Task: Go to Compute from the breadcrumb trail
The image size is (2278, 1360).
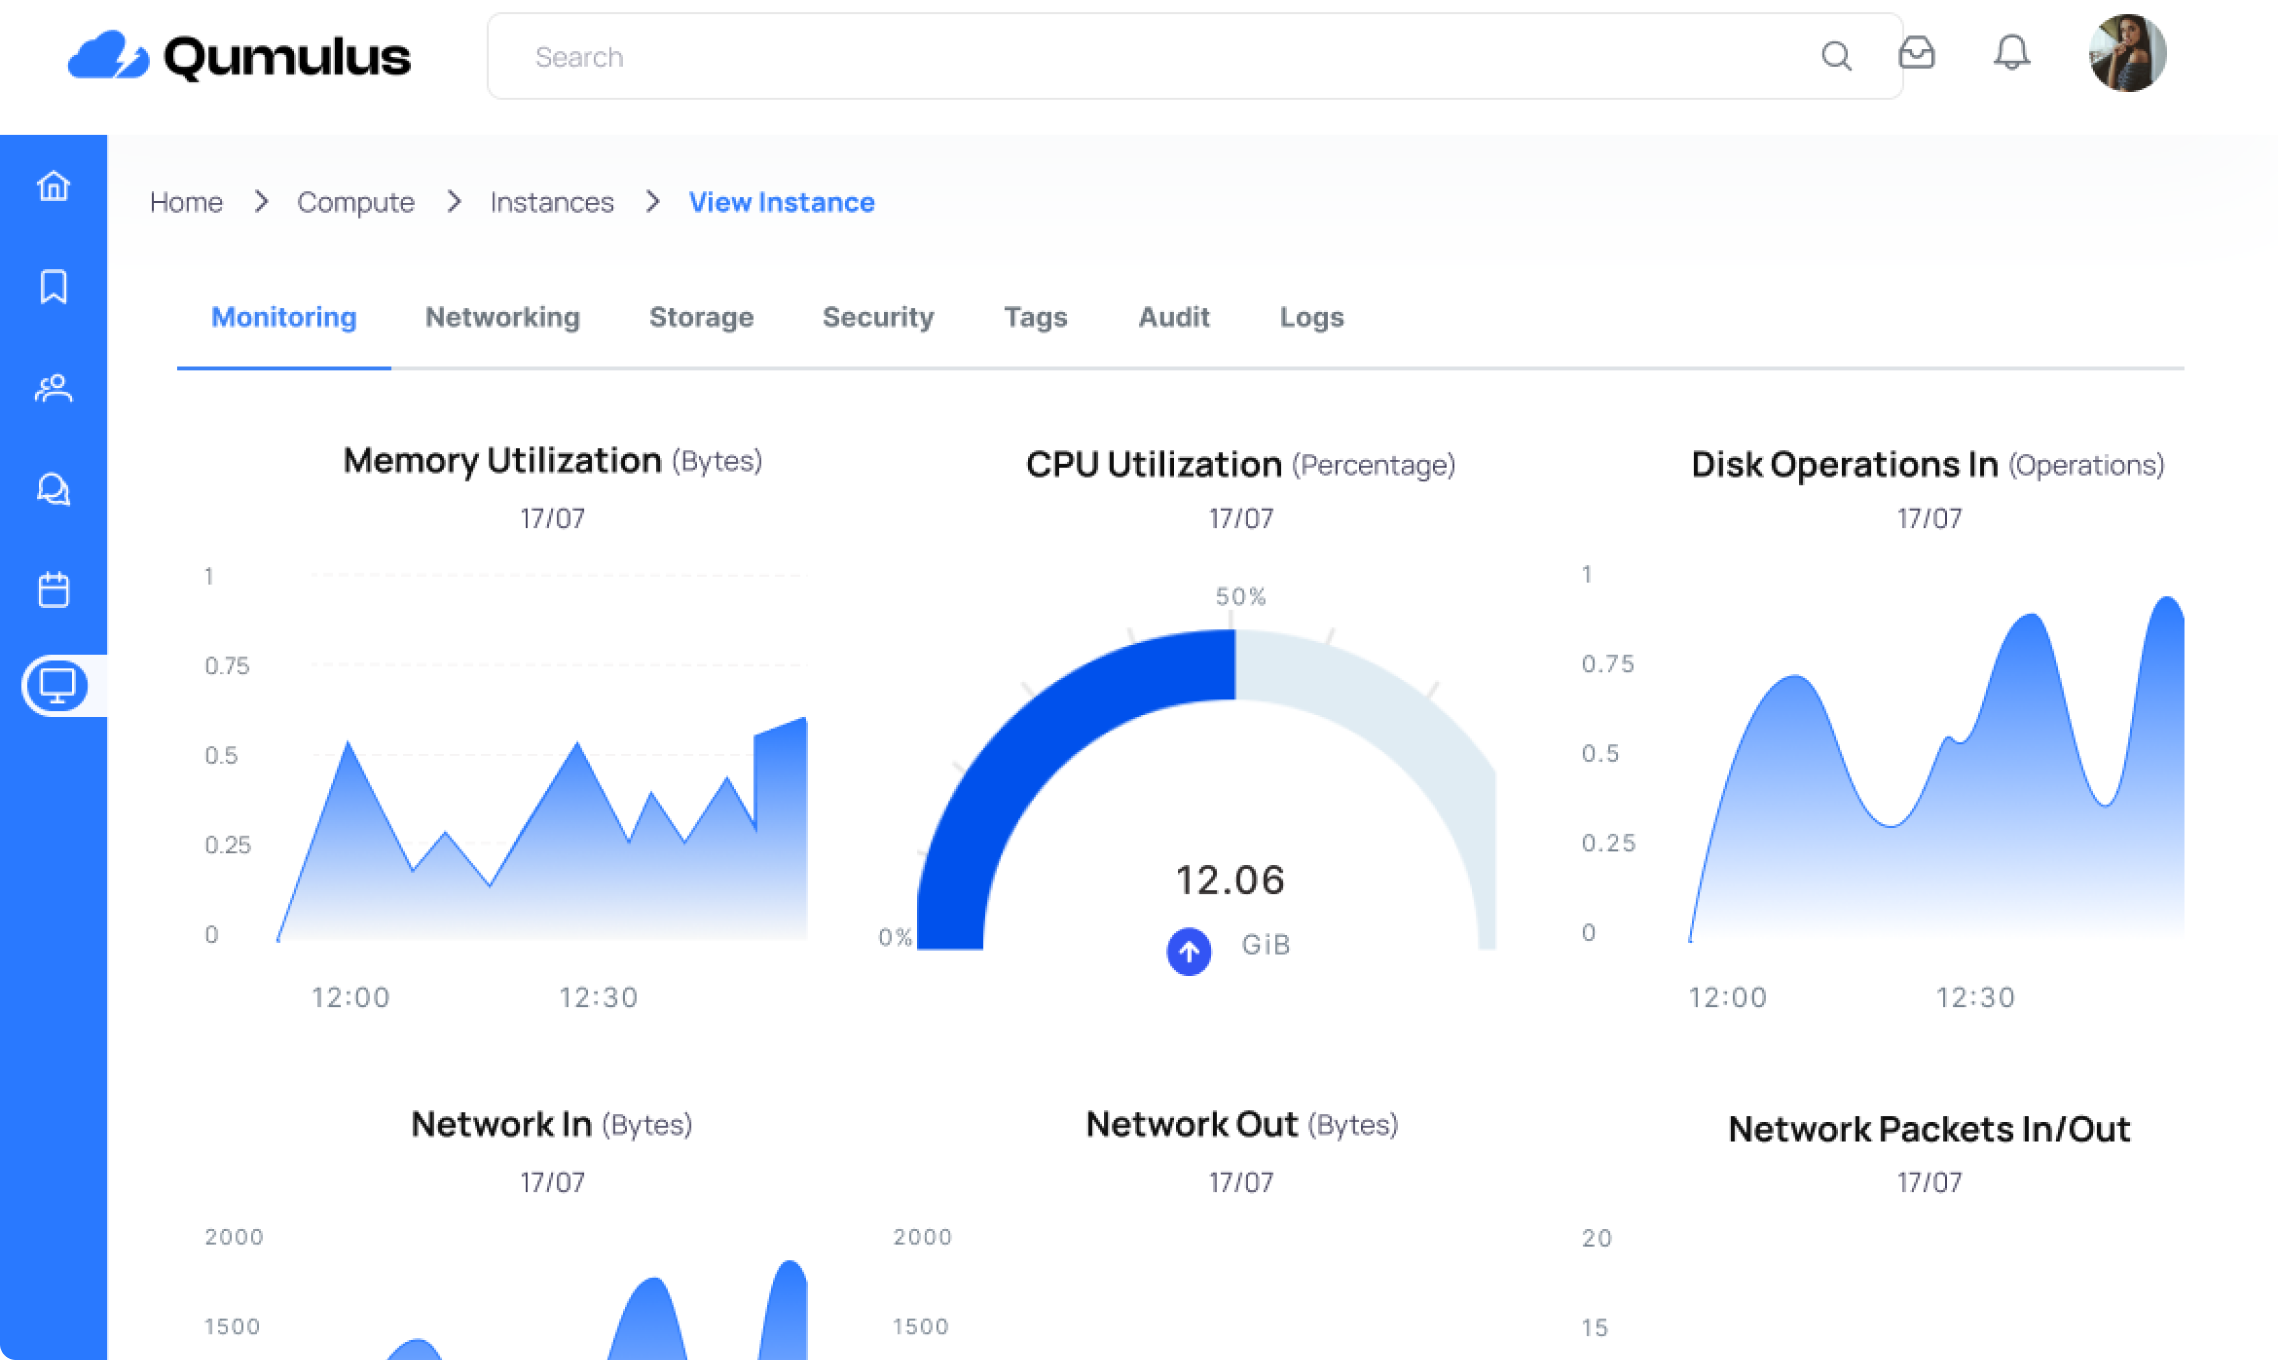Action: pyautogui.click(x=356, y=202)
